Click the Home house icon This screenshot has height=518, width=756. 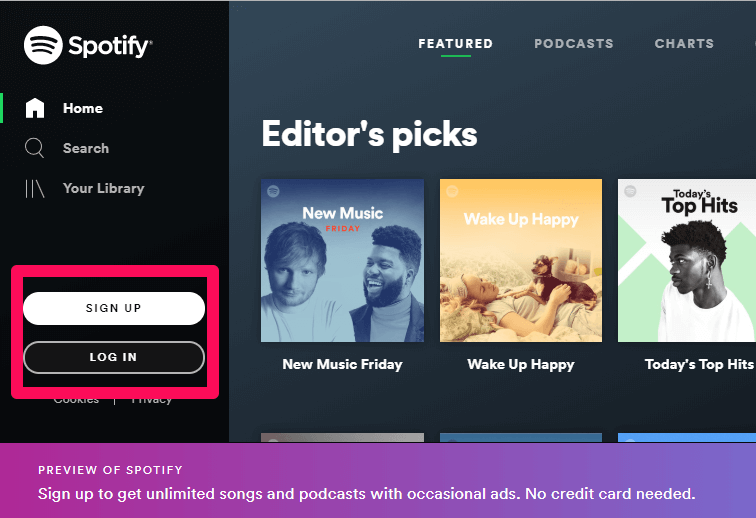click(x=35, y=108)
